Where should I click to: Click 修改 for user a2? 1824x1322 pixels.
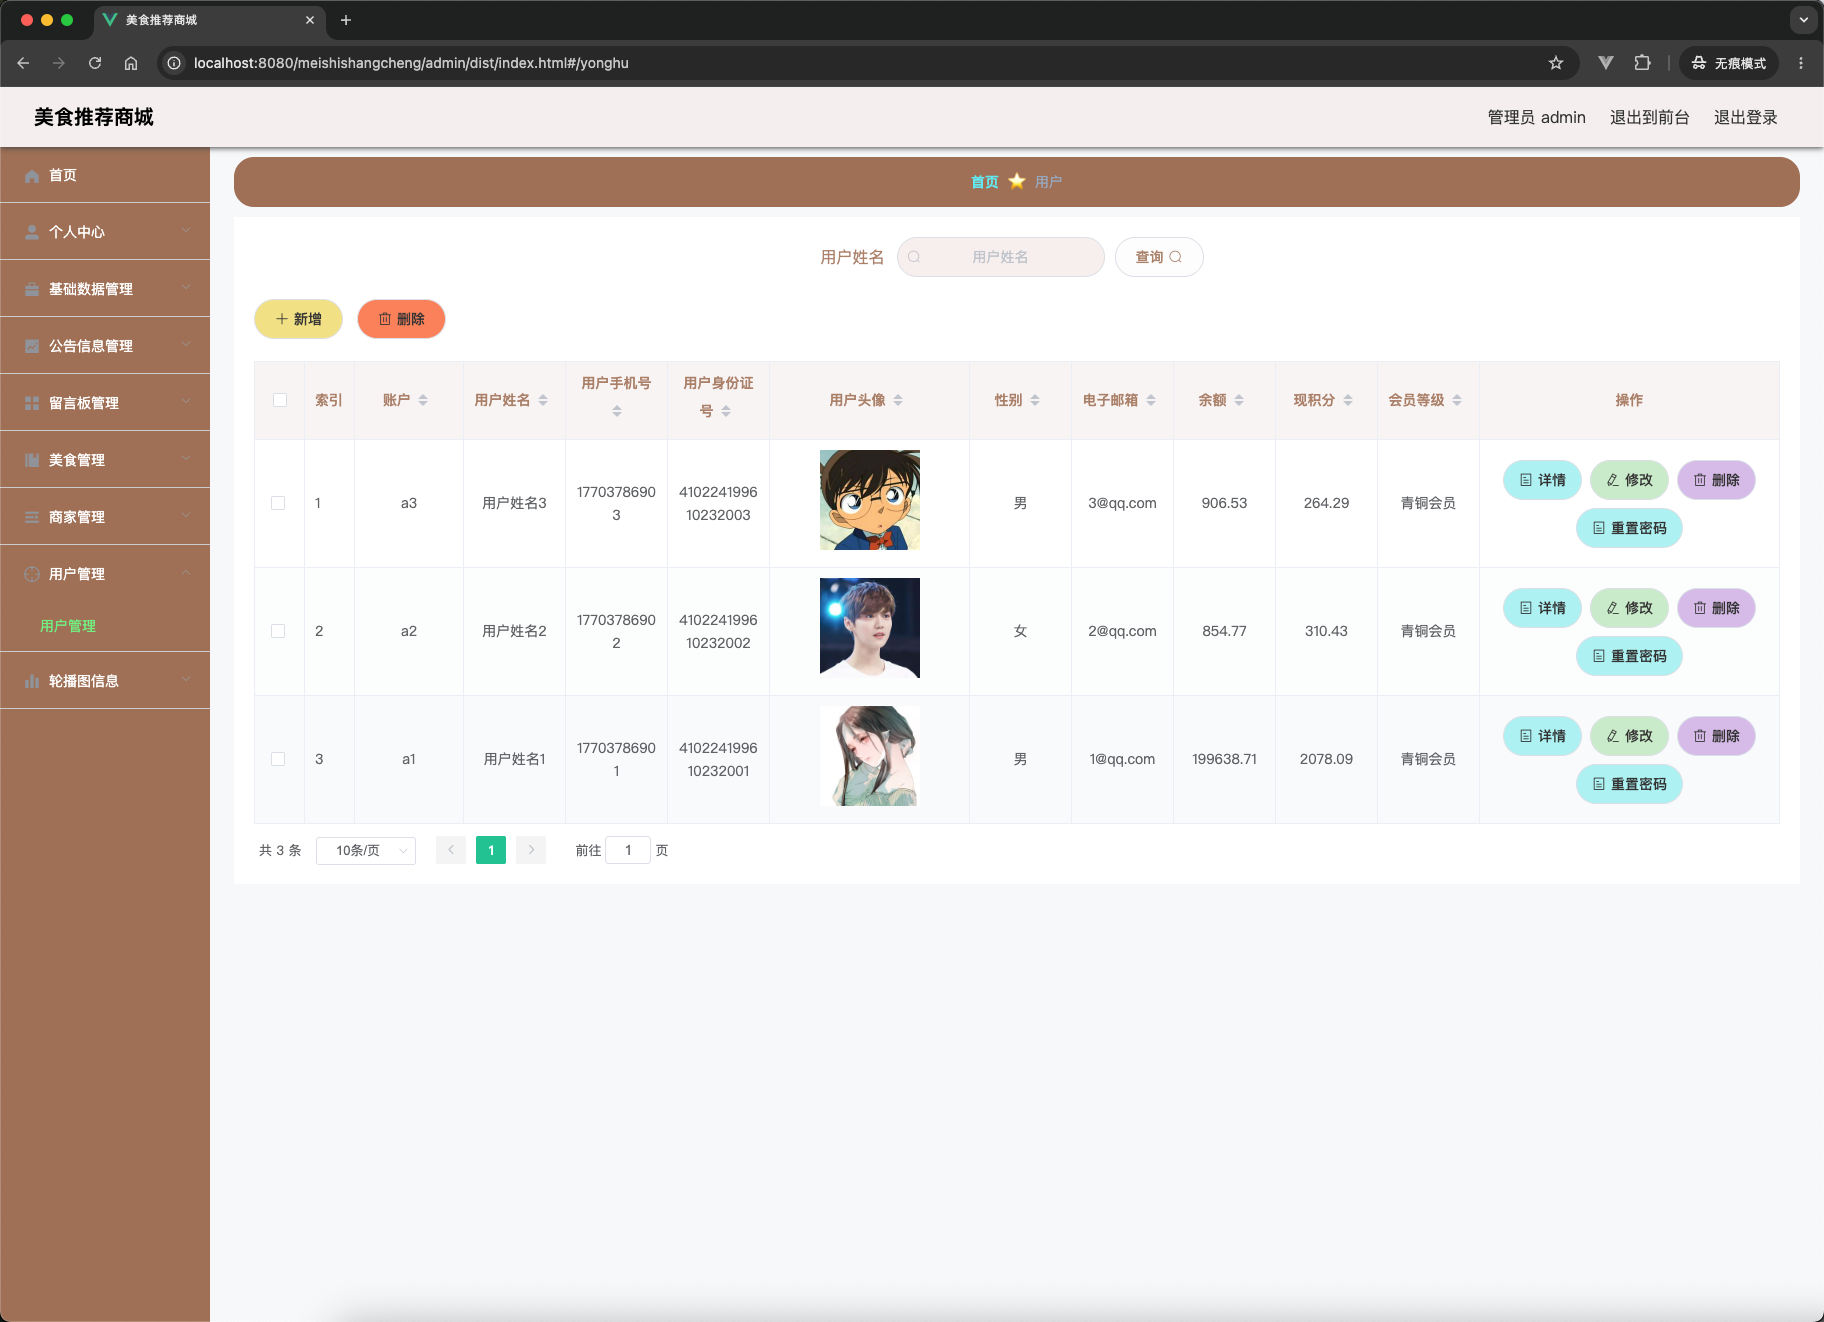pos(1629,608)
